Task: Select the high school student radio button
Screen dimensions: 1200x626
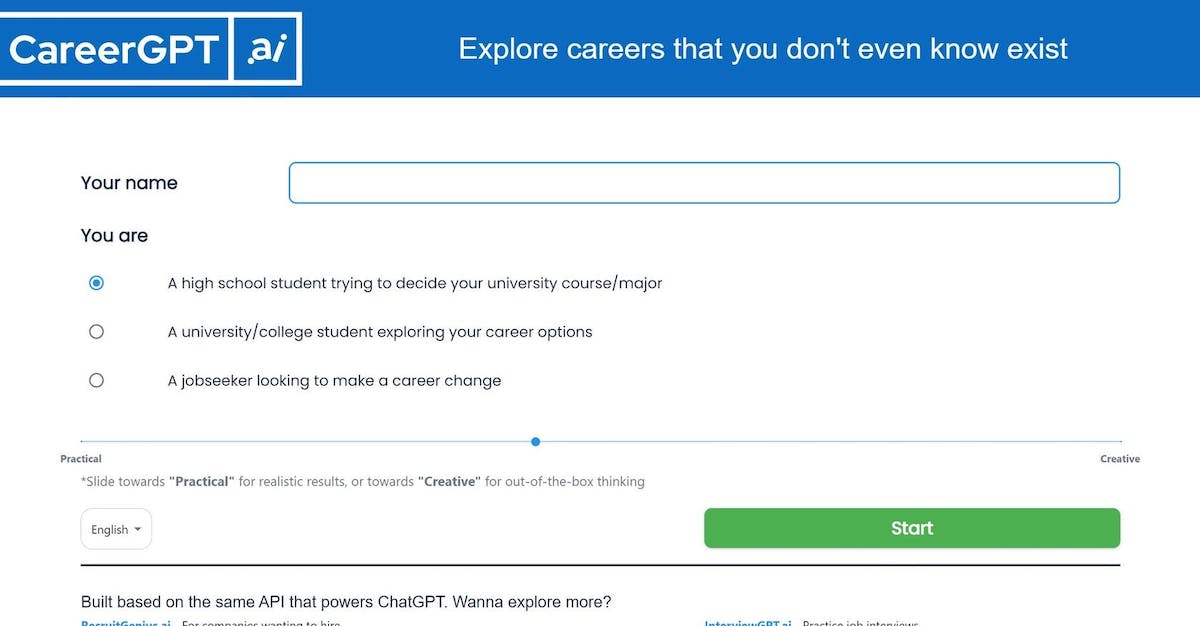Action: pos(96,283)
